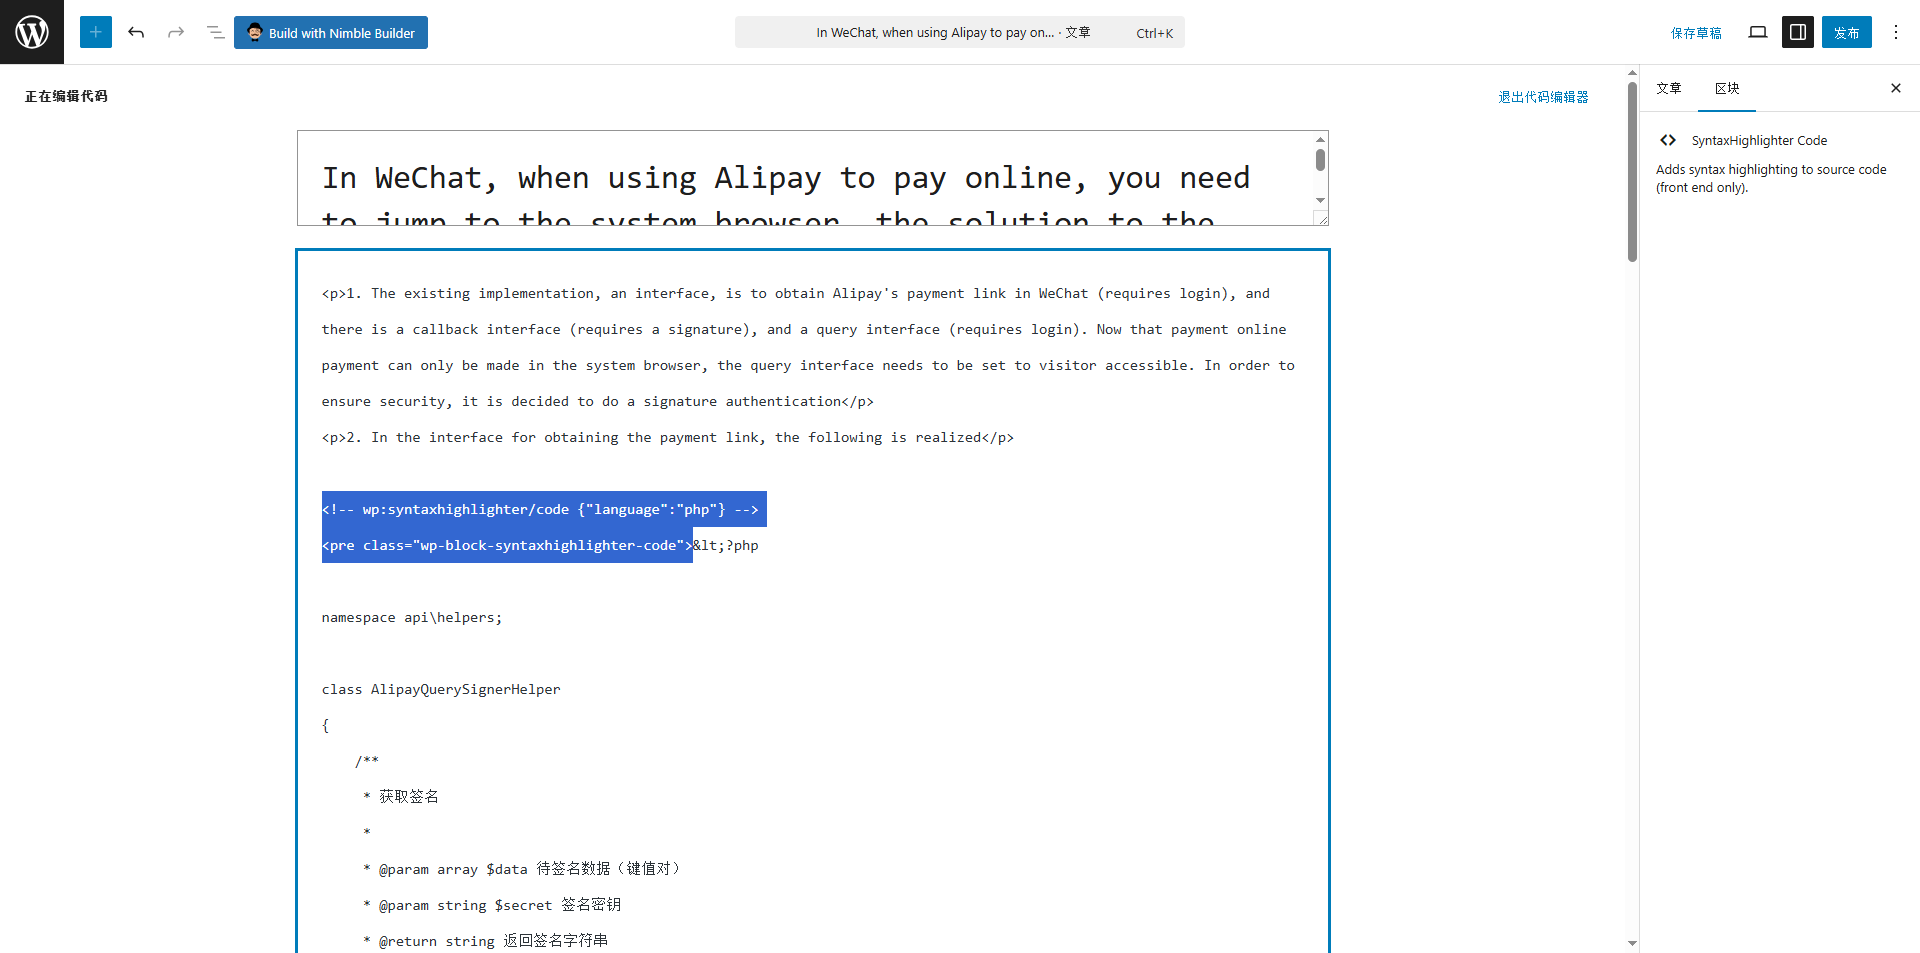The height and width of the screenshot is (953, 1920).
Task: Open the WordPress logo menu
Action: click(x=32, y=32)
